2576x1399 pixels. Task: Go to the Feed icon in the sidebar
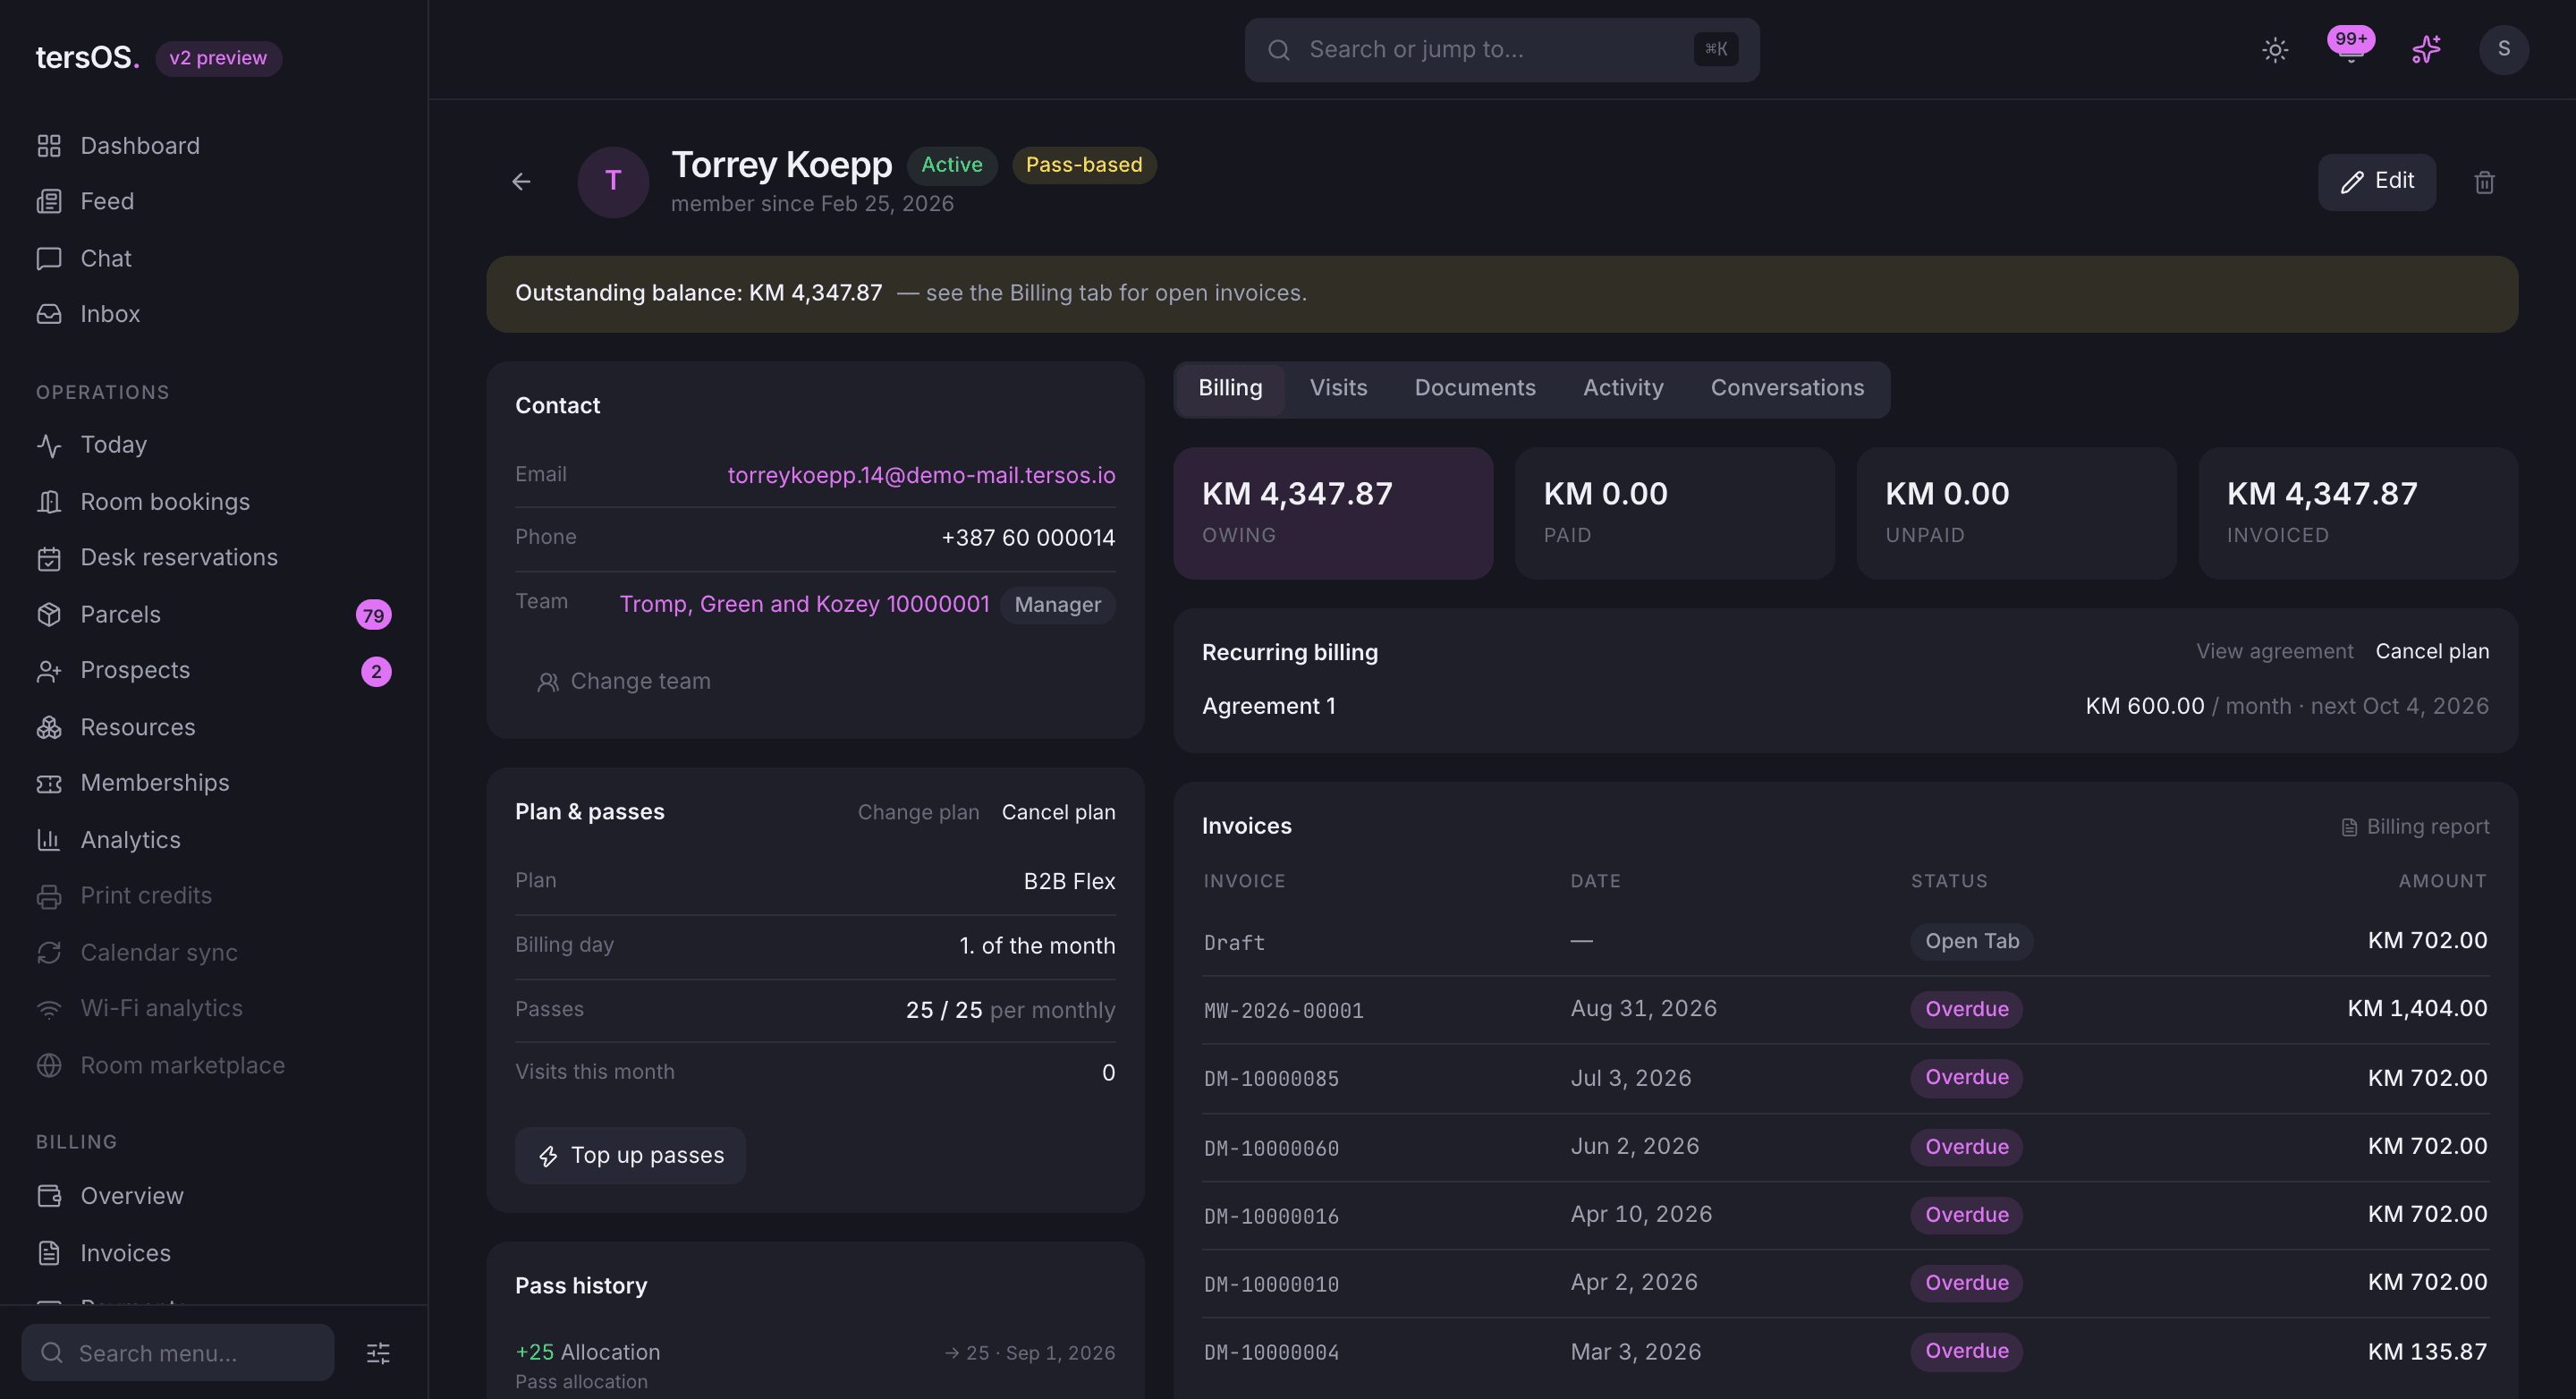pyautogui.click(x=49, y=202)
